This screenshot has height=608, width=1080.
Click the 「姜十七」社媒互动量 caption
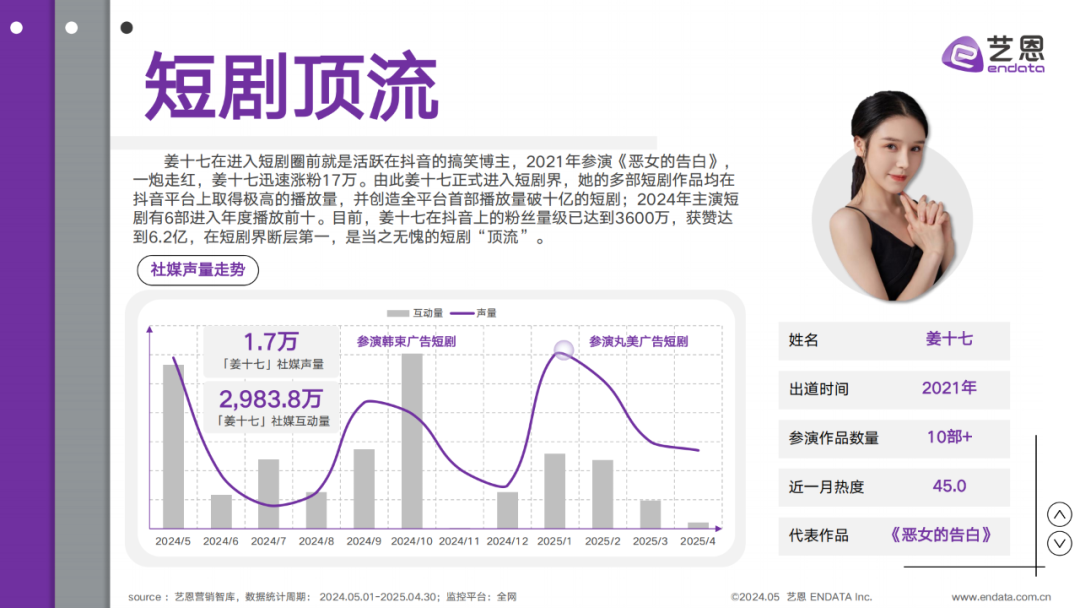point(271,421)
